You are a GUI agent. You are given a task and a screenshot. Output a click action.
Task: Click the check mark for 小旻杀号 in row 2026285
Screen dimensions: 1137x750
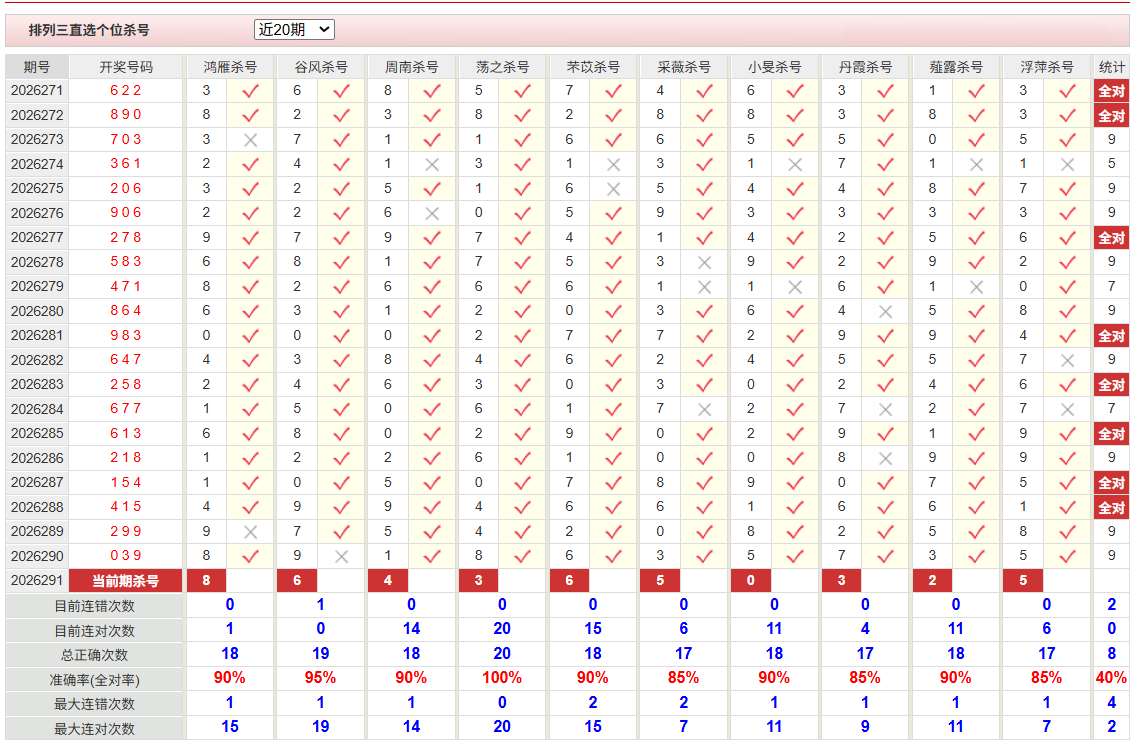pos(795,434)
